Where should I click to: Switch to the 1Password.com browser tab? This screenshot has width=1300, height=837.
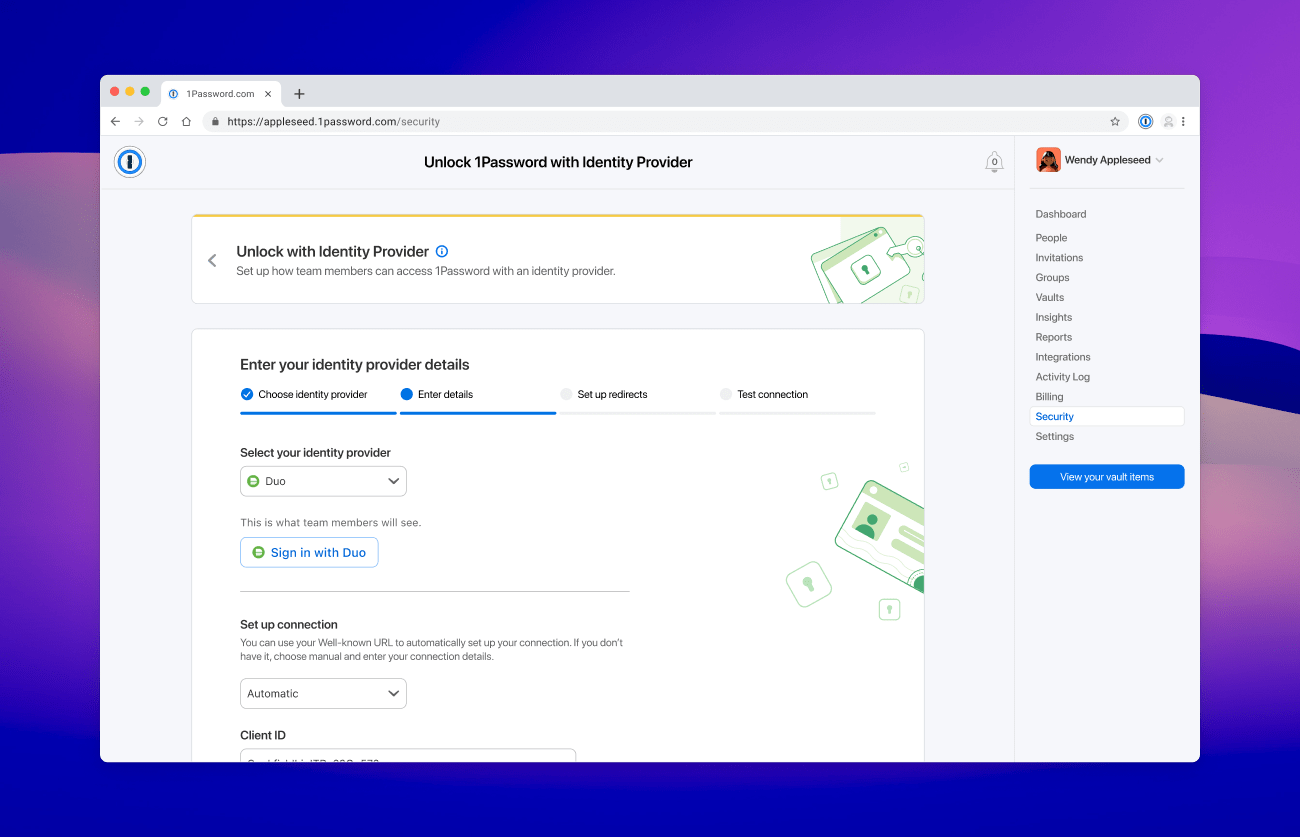coord(215,93)
